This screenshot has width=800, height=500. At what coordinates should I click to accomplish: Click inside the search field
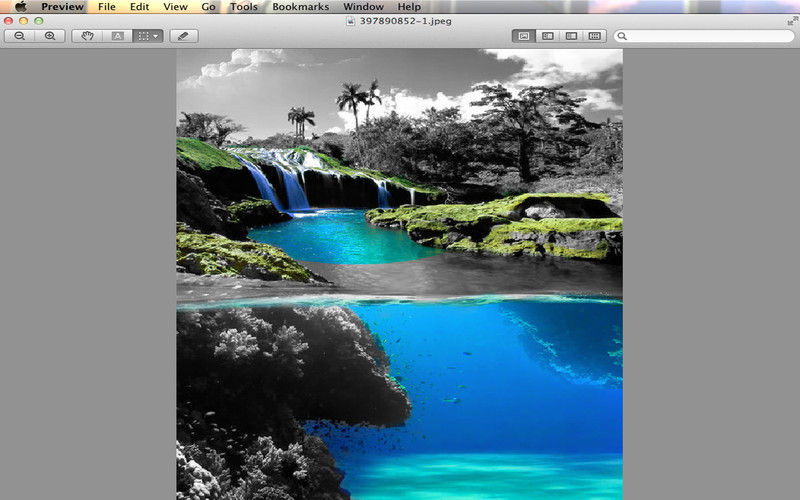(x=704, y=36)
